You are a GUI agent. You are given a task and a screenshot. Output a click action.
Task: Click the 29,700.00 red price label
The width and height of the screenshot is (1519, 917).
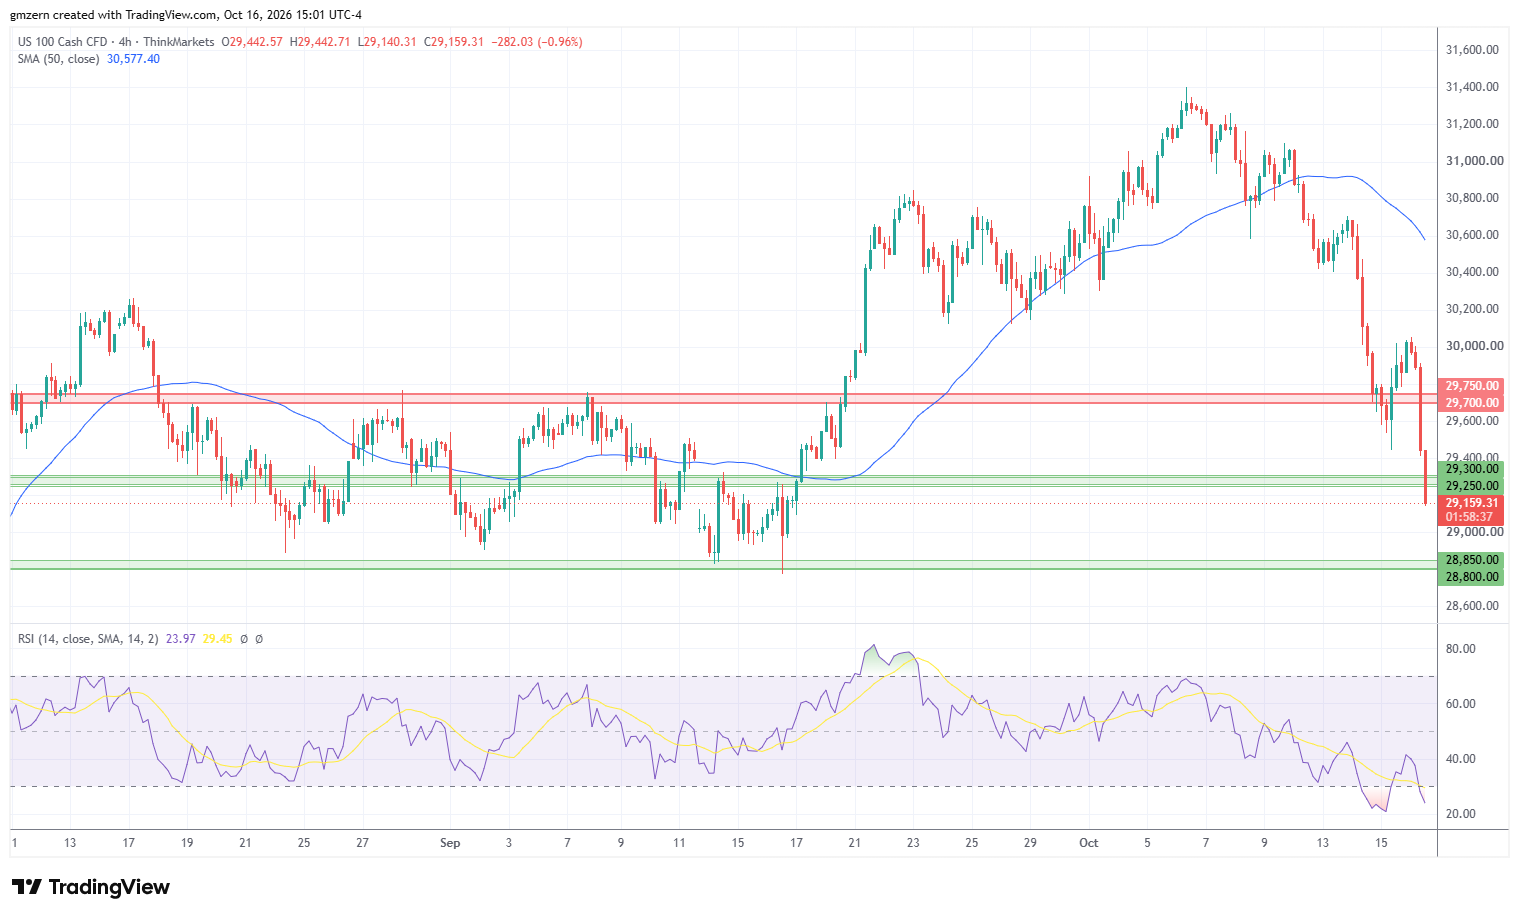[1470, 403]
